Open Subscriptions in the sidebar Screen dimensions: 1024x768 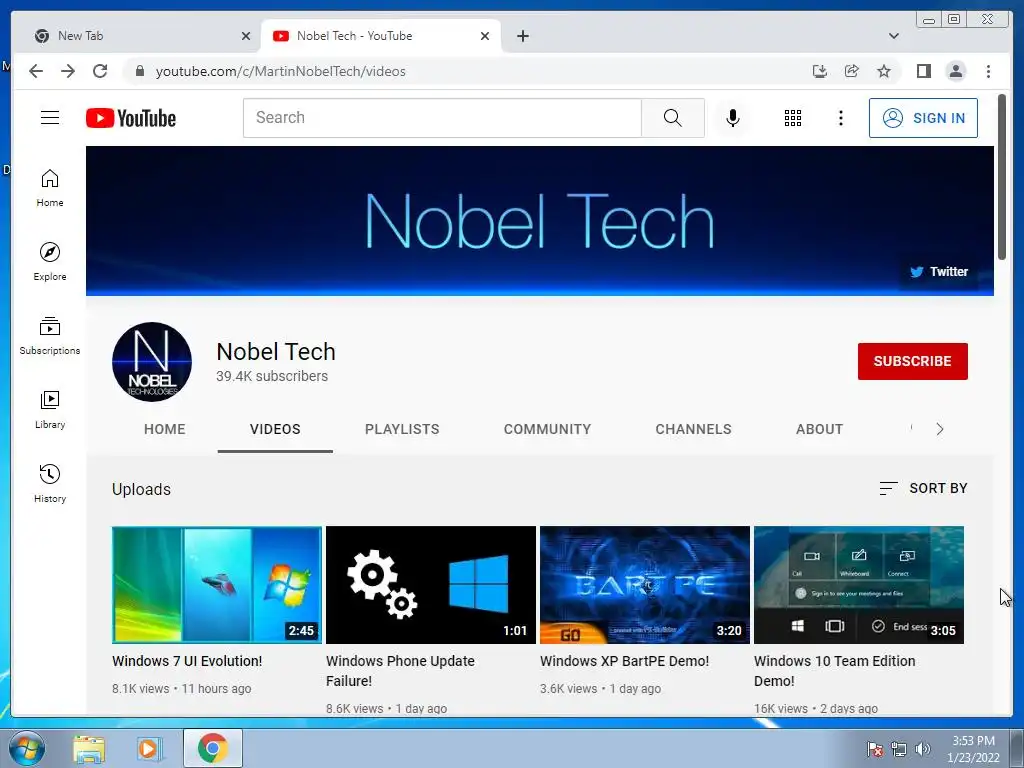point(50,336)
